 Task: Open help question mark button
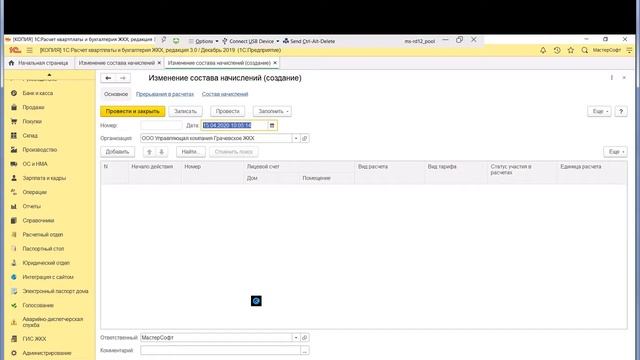[x=621, y=111]
